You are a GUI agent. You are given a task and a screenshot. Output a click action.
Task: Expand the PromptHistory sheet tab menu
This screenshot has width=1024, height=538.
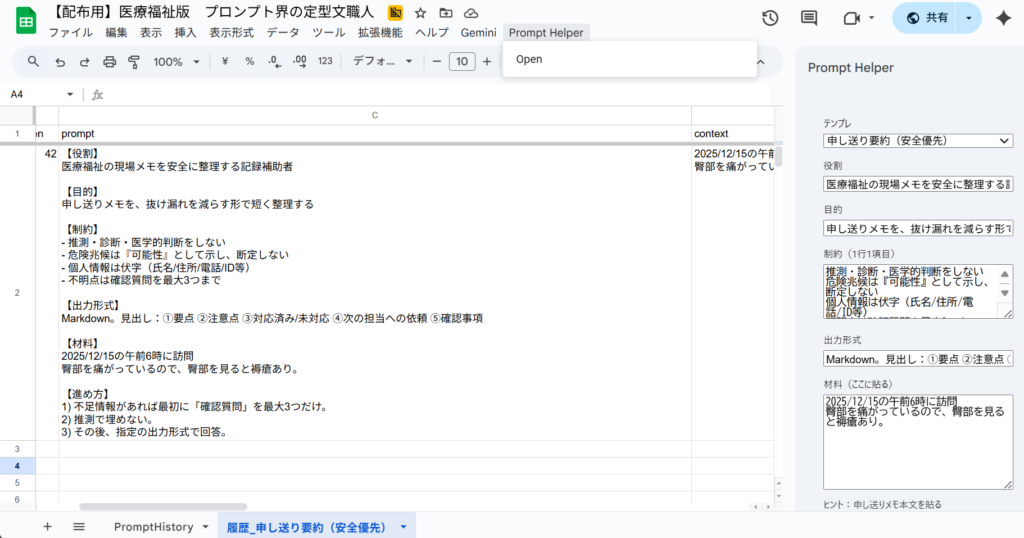tap(205, 526)
